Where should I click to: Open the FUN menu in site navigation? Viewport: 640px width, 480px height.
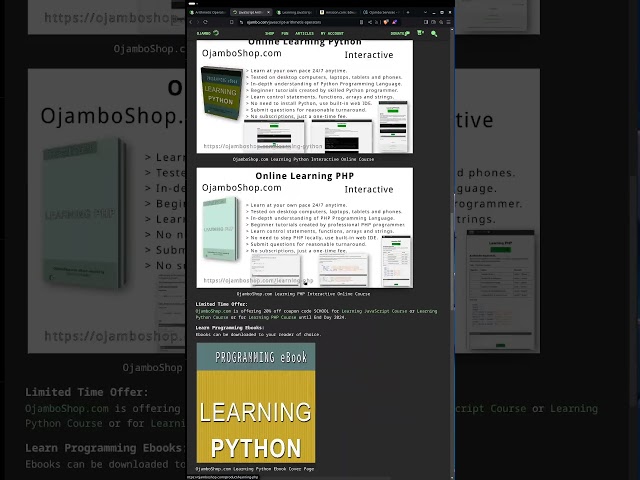click(285, 33)
